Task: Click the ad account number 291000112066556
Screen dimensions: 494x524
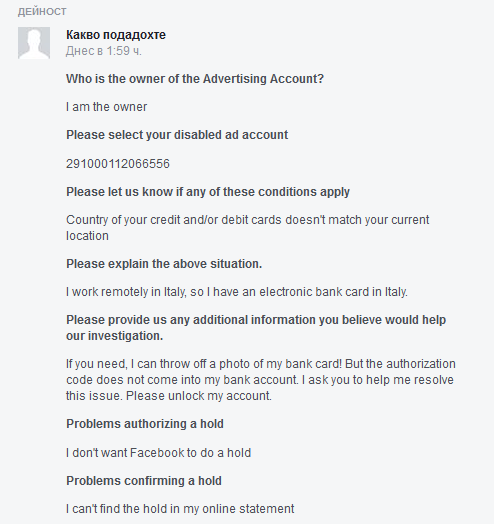Action: (118, 164)
